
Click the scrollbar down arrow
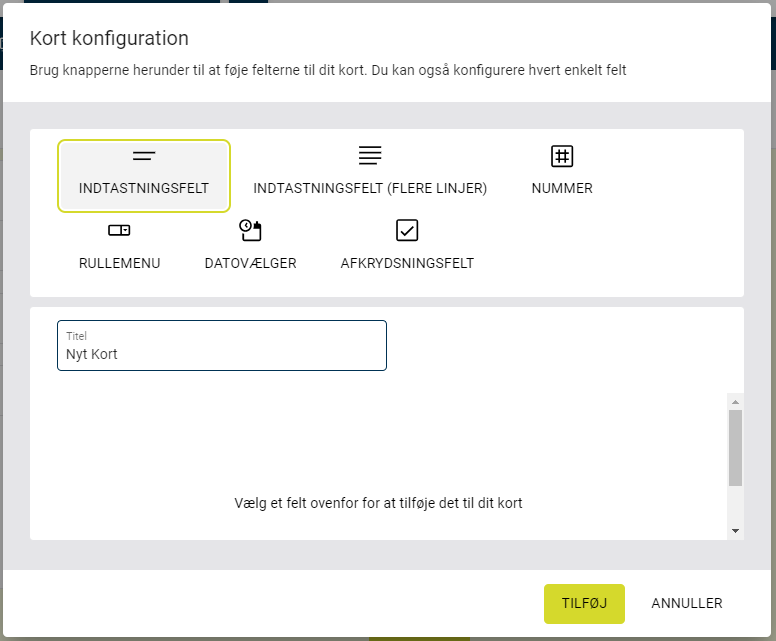pos(735,531)
